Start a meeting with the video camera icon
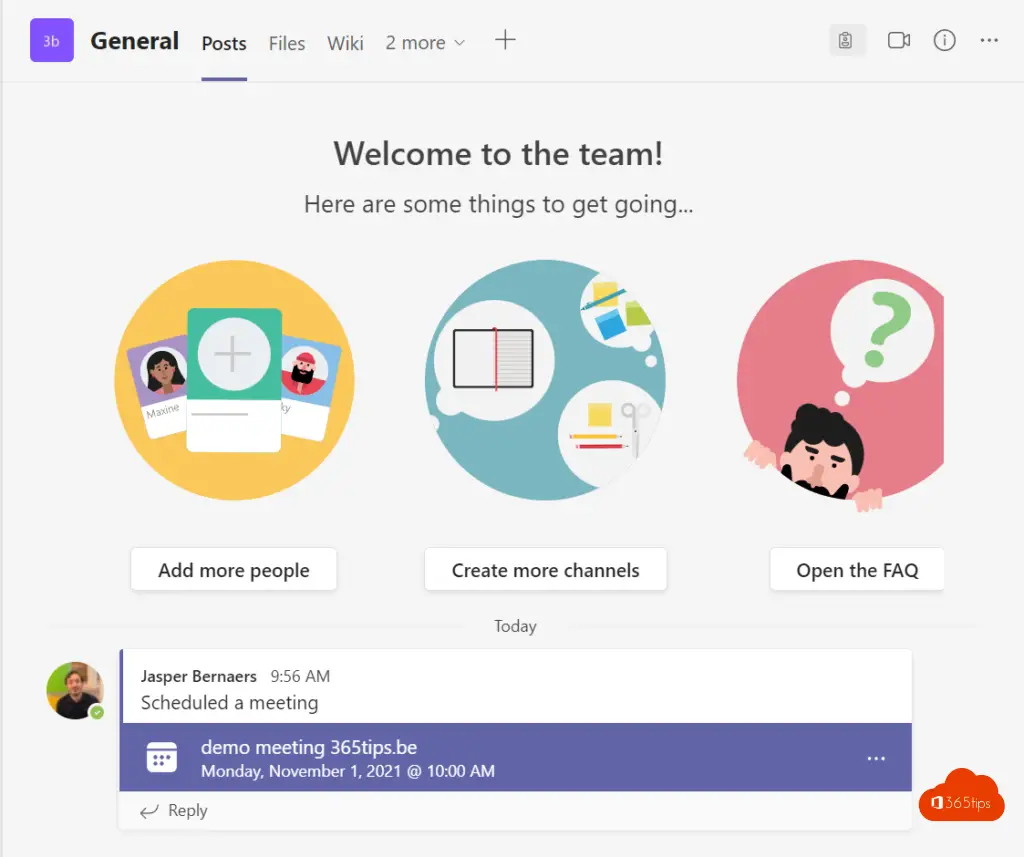This screenshot has width=1024, height=857. click(x=898, y=41)
